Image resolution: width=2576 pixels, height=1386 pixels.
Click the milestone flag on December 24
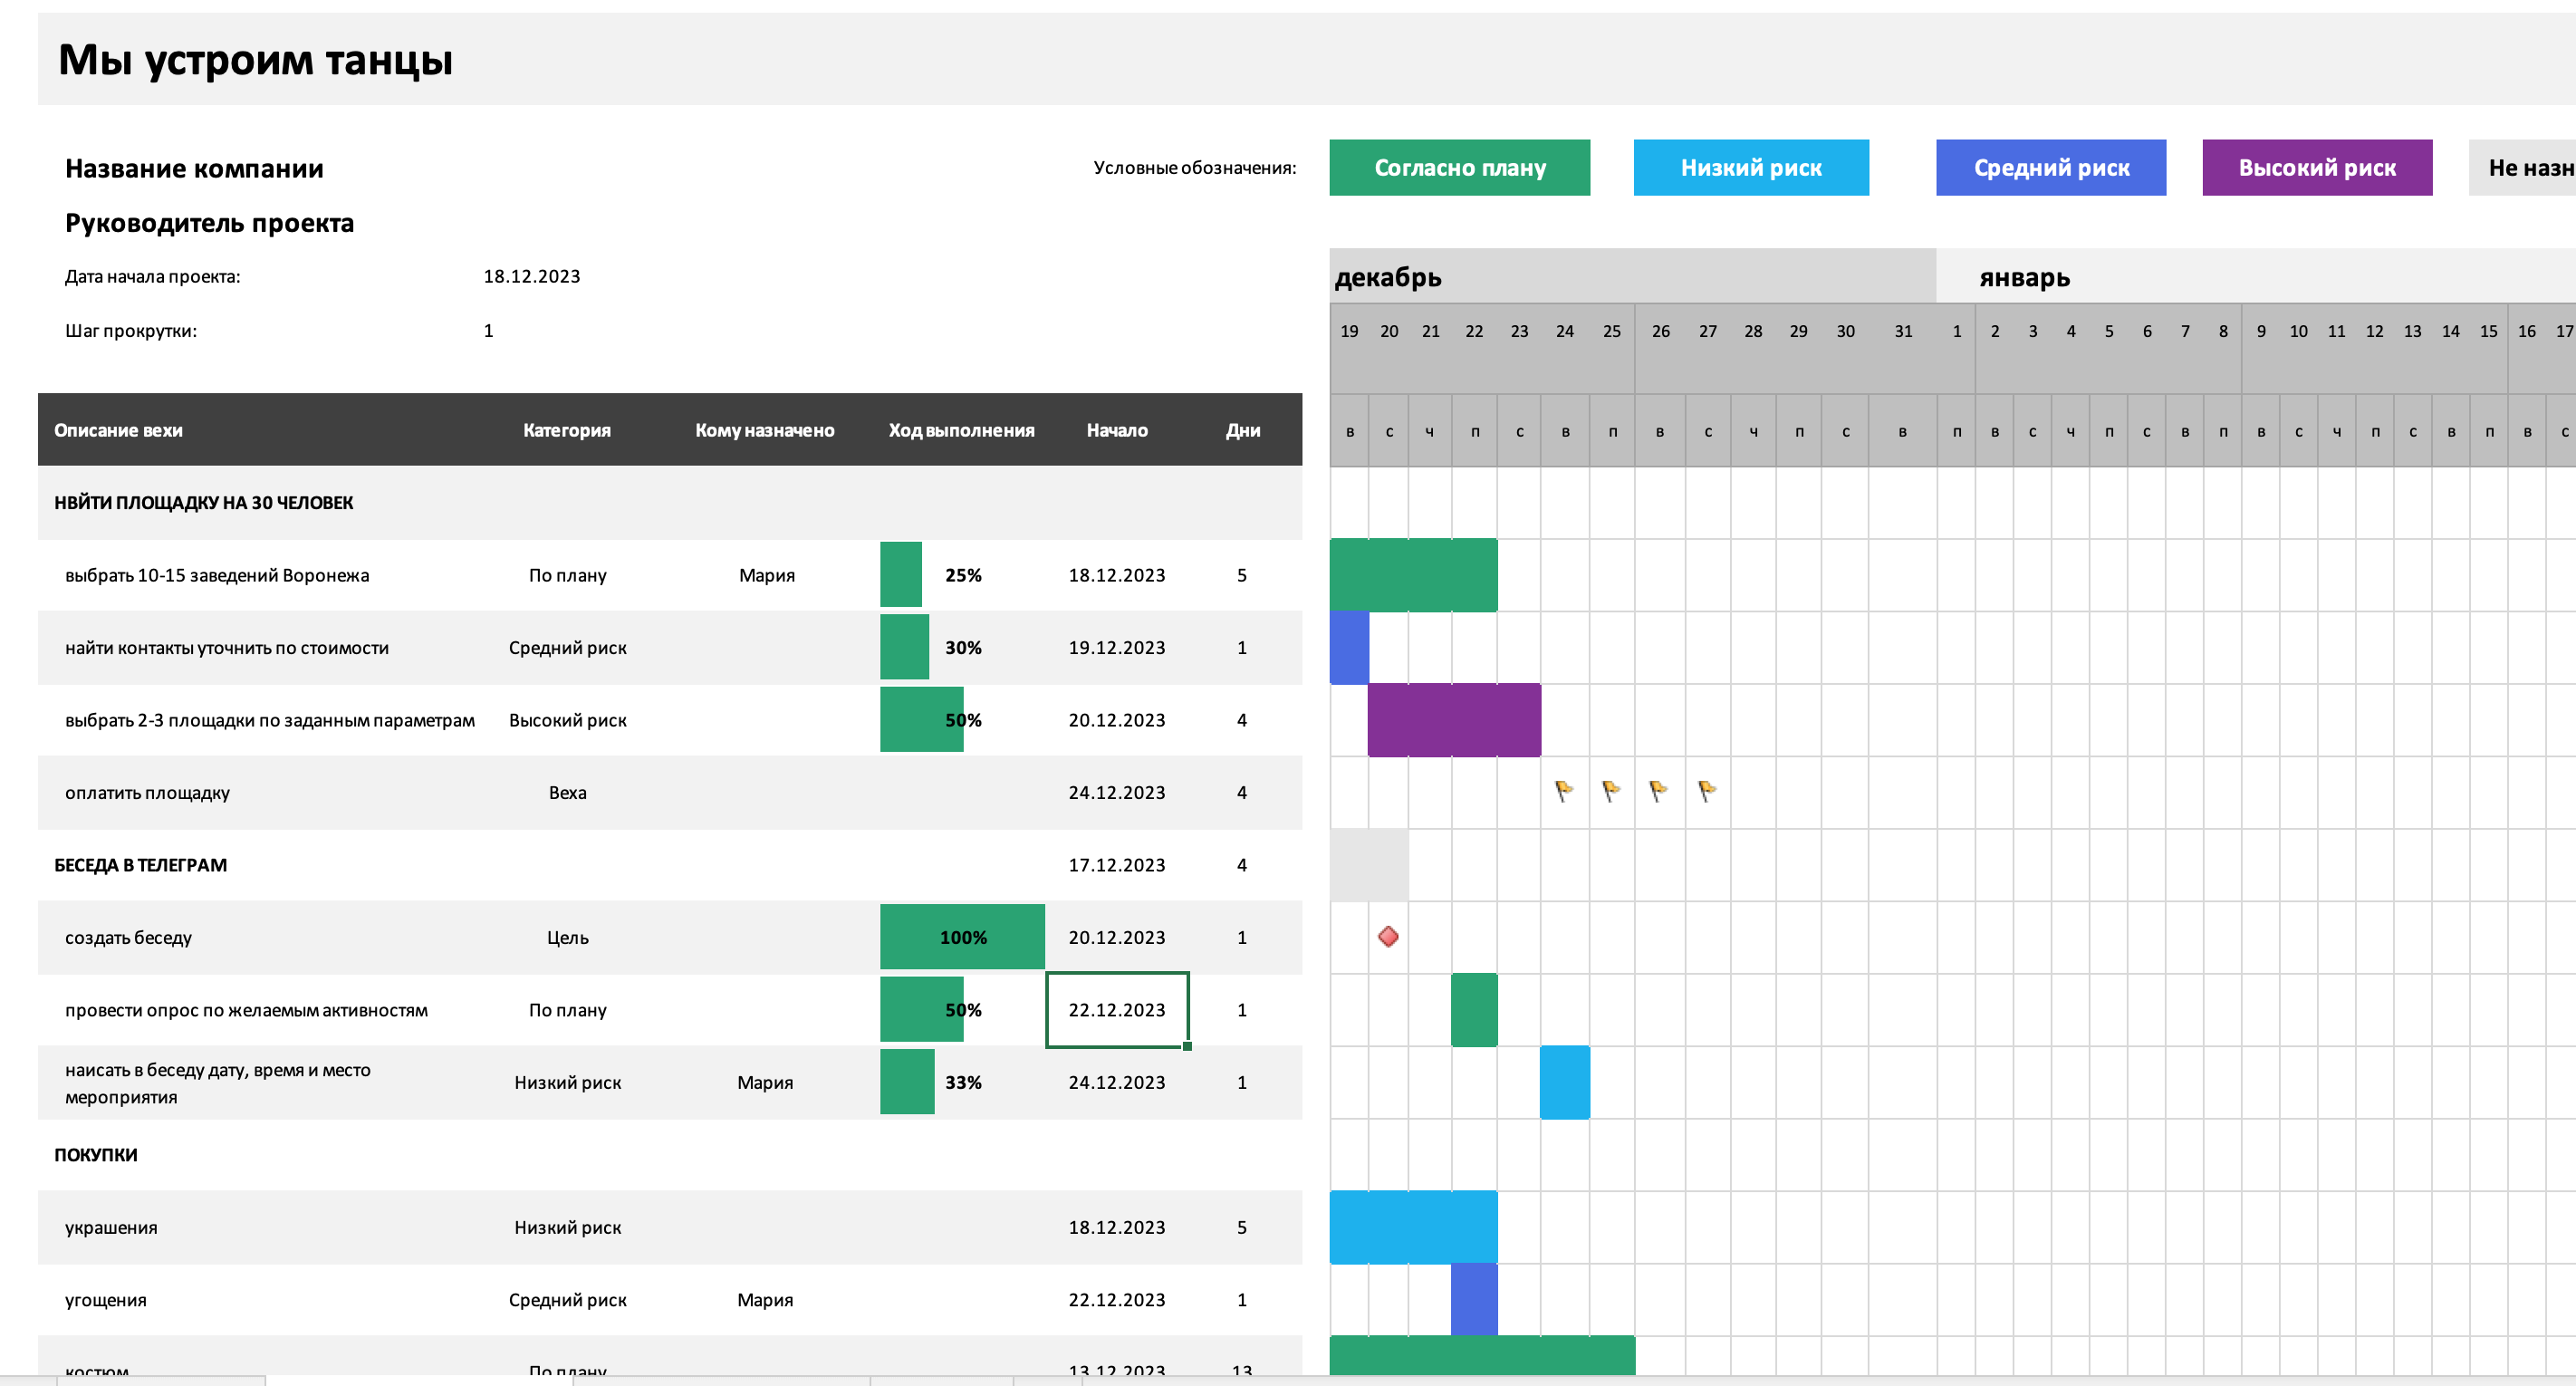(1564, 792)
